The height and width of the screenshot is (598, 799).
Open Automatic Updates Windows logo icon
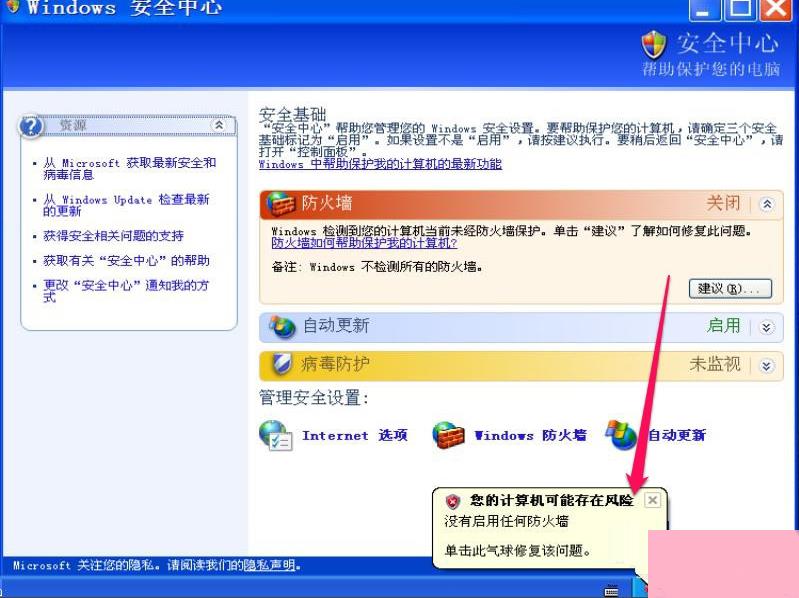(x=621, y=435)
